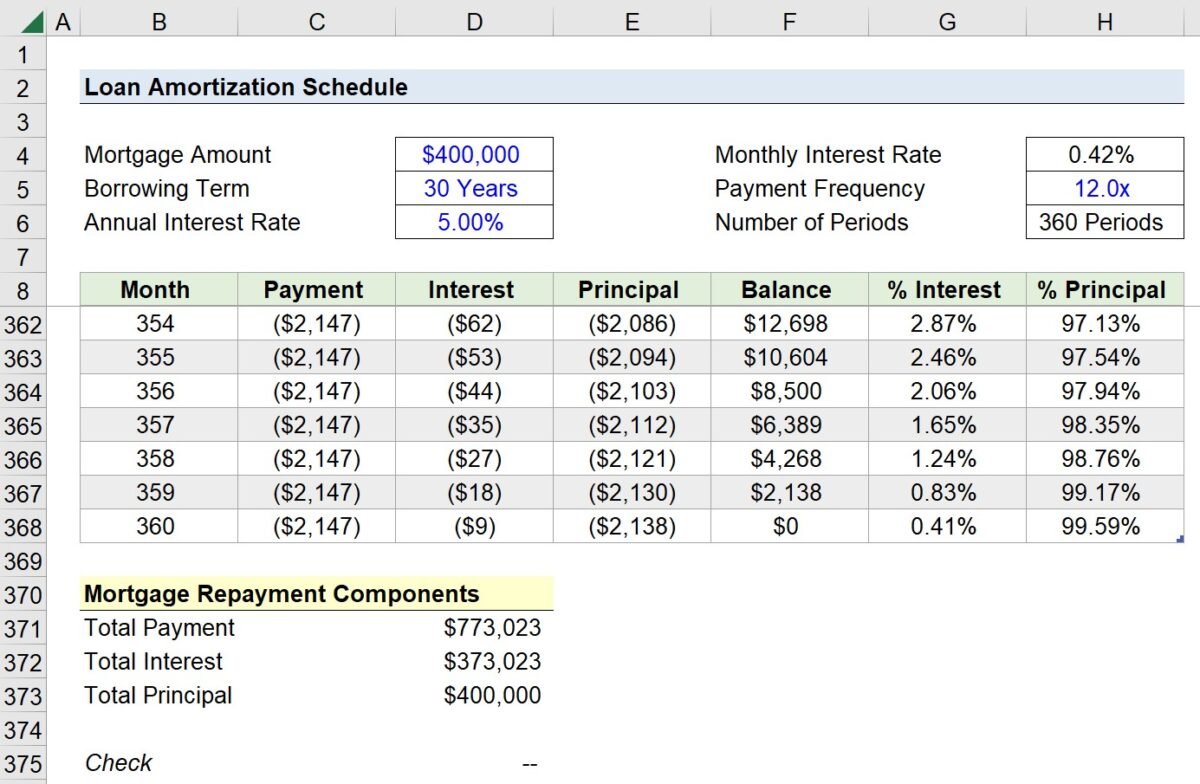
Task: Click the Select All triangle above row numbers
Action: [35, 20]
